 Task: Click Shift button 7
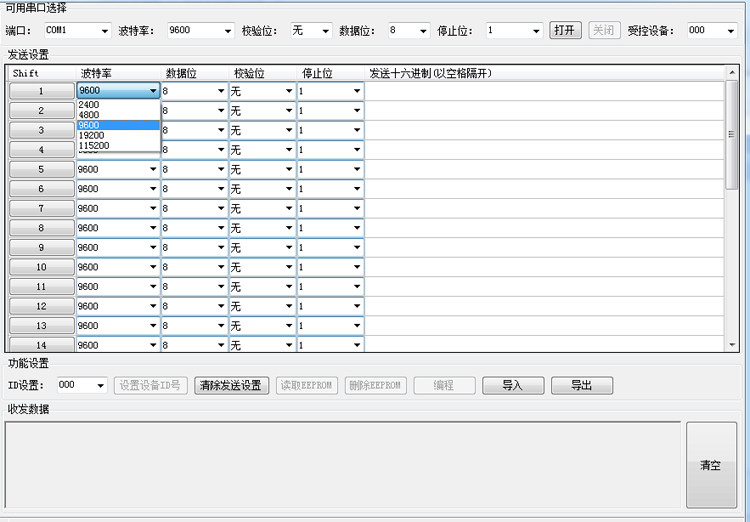coord(42,209)
